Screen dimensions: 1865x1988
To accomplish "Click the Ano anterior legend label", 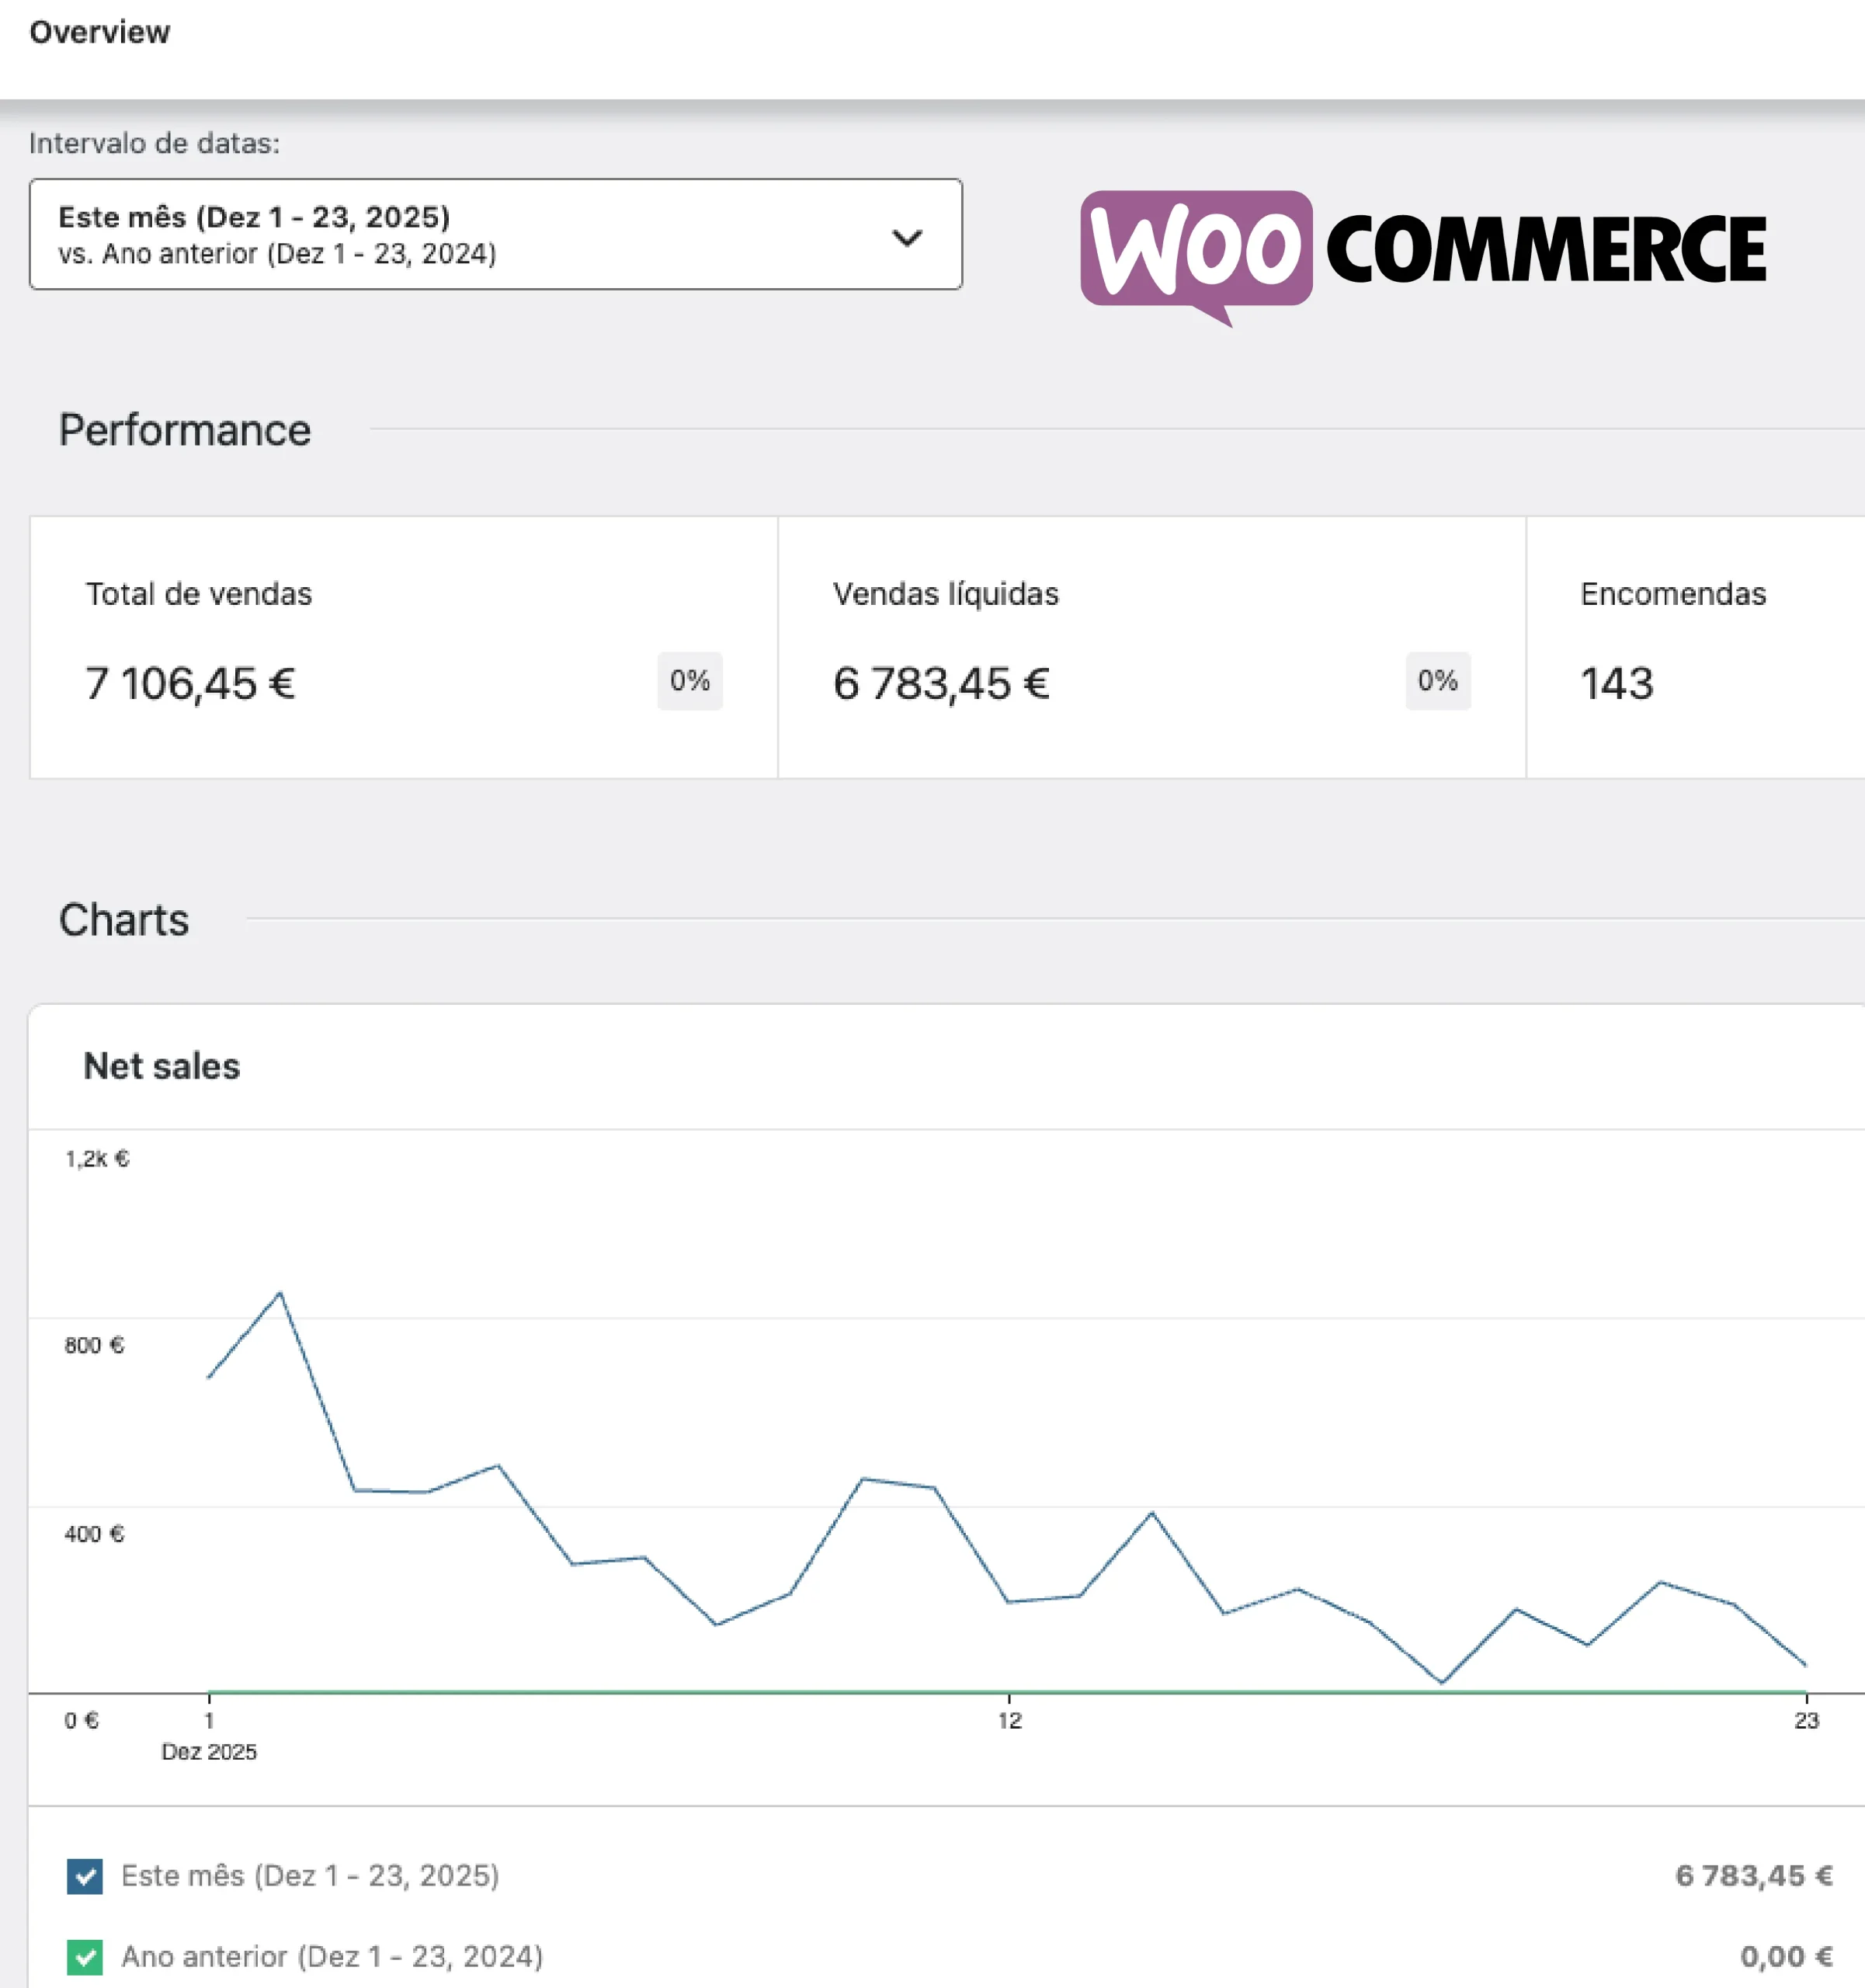I will point(332,1956).
